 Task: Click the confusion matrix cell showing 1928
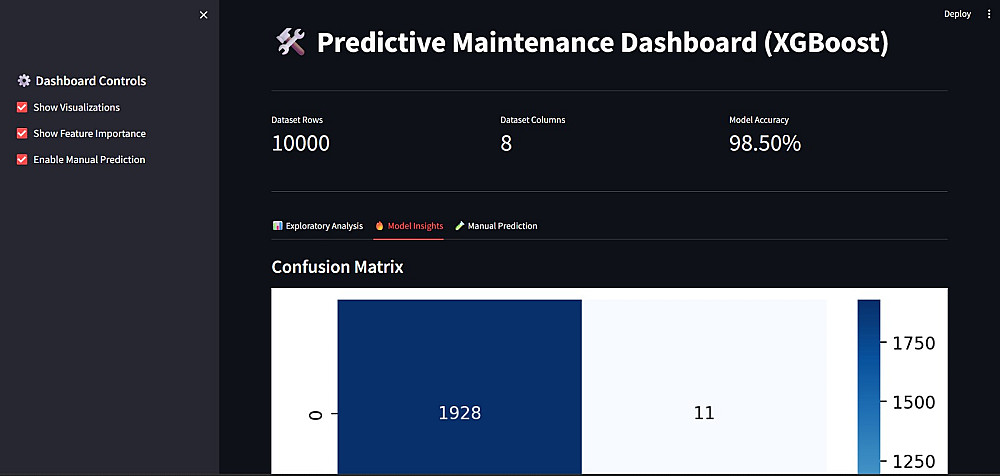[x=460, y=387]
